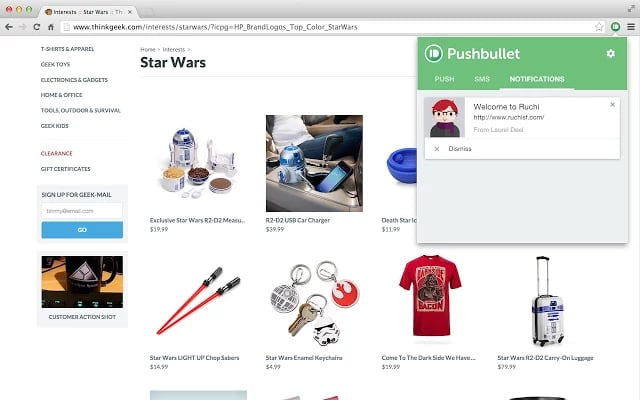
Task: Open Light Up Chop Sabers image
Action: pos(198,301)
